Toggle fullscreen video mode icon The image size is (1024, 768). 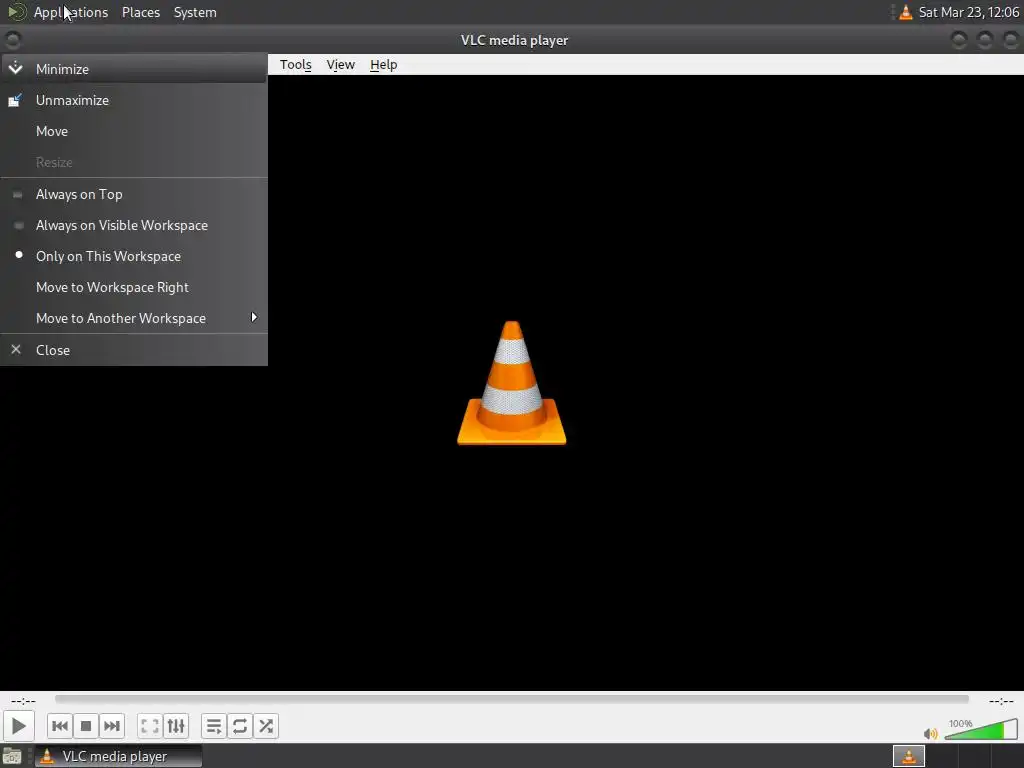tap(150, 726)
